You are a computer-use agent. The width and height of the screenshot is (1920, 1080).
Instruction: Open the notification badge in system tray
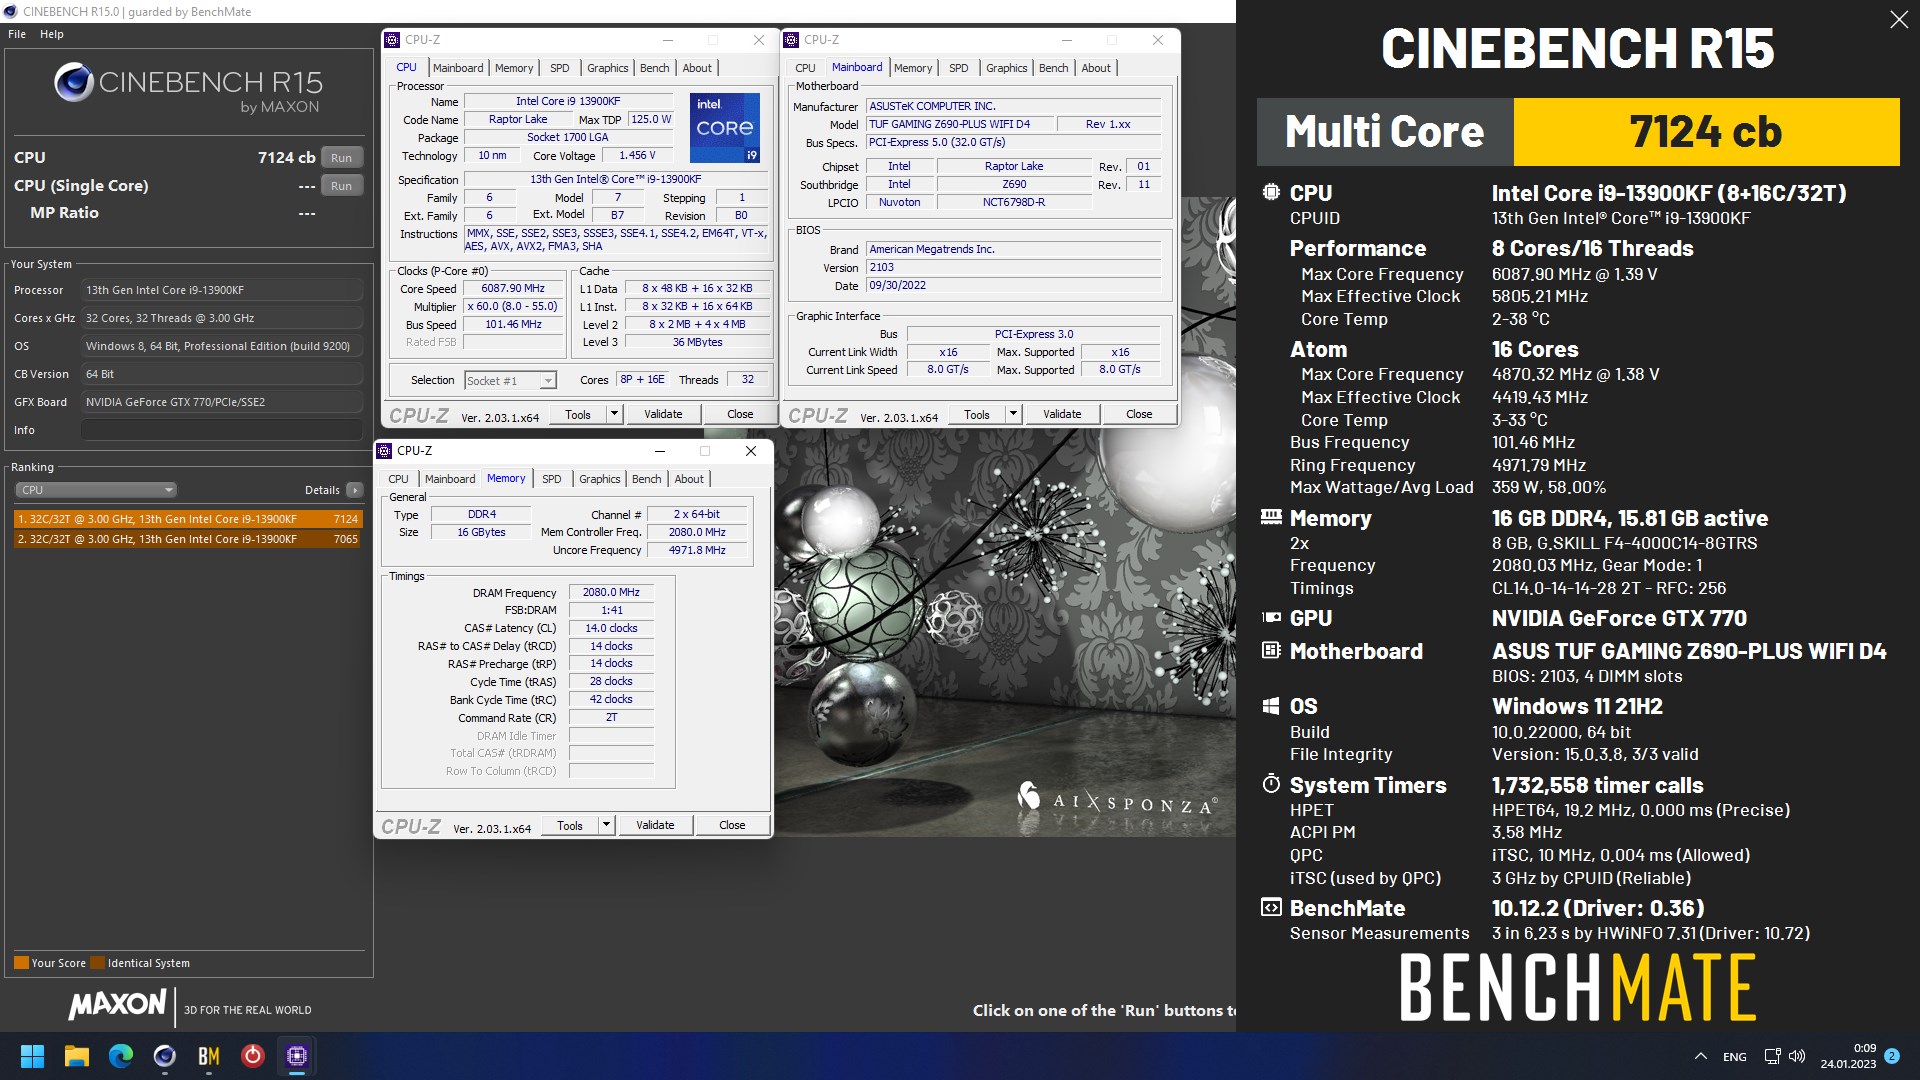(x=1892, y=1056)
